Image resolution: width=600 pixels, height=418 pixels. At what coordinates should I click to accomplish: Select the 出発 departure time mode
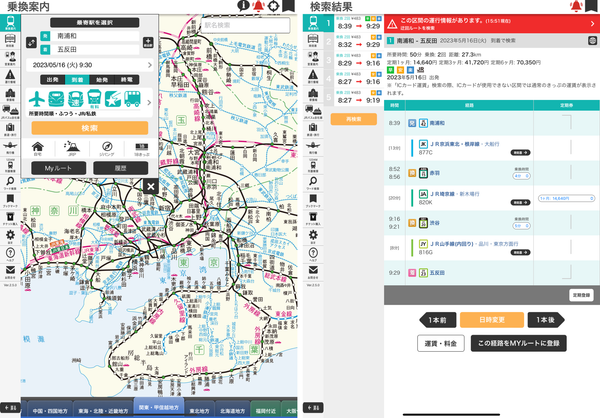coord(53,80)
